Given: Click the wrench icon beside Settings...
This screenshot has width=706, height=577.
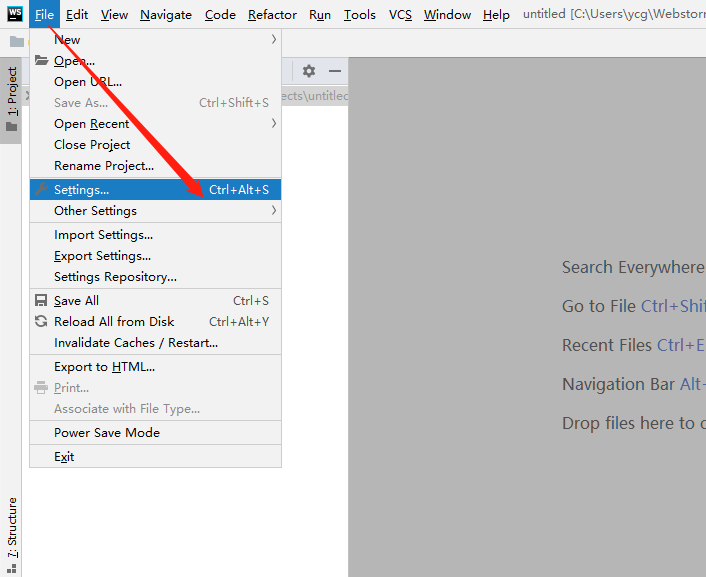Looking at the screenshot, I should coord(41,189).
